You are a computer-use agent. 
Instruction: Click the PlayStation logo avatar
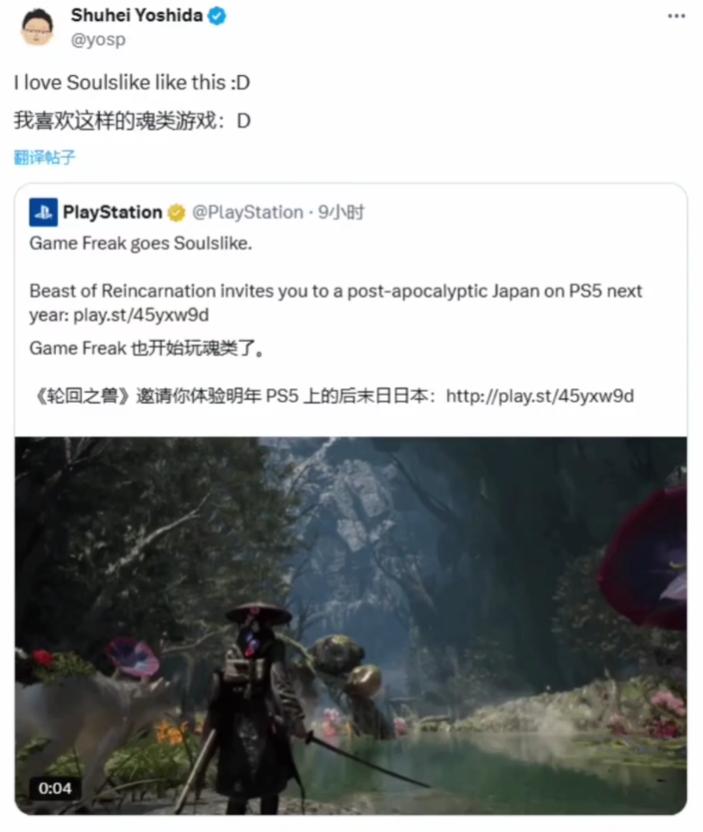pos(44,212)
